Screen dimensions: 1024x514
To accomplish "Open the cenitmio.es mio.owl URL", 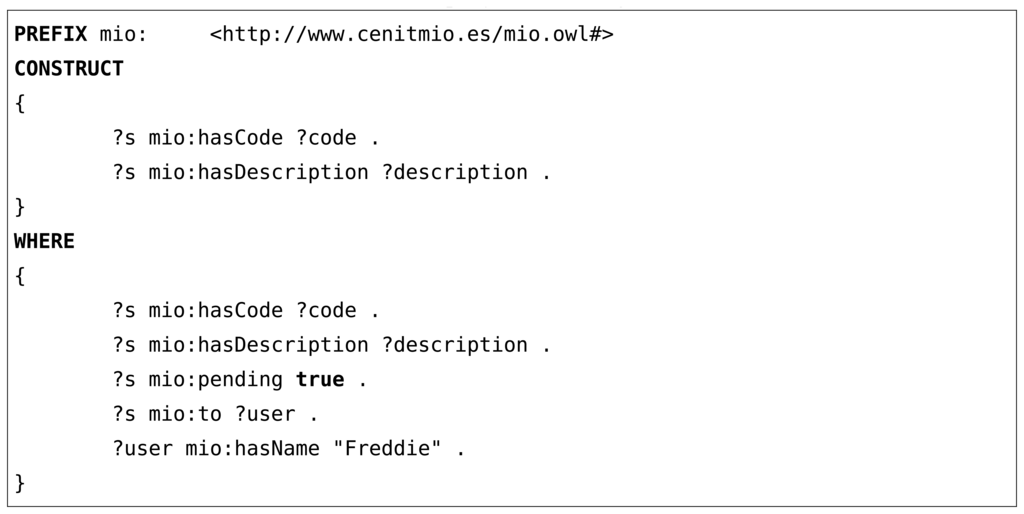I will coord(411,35).
